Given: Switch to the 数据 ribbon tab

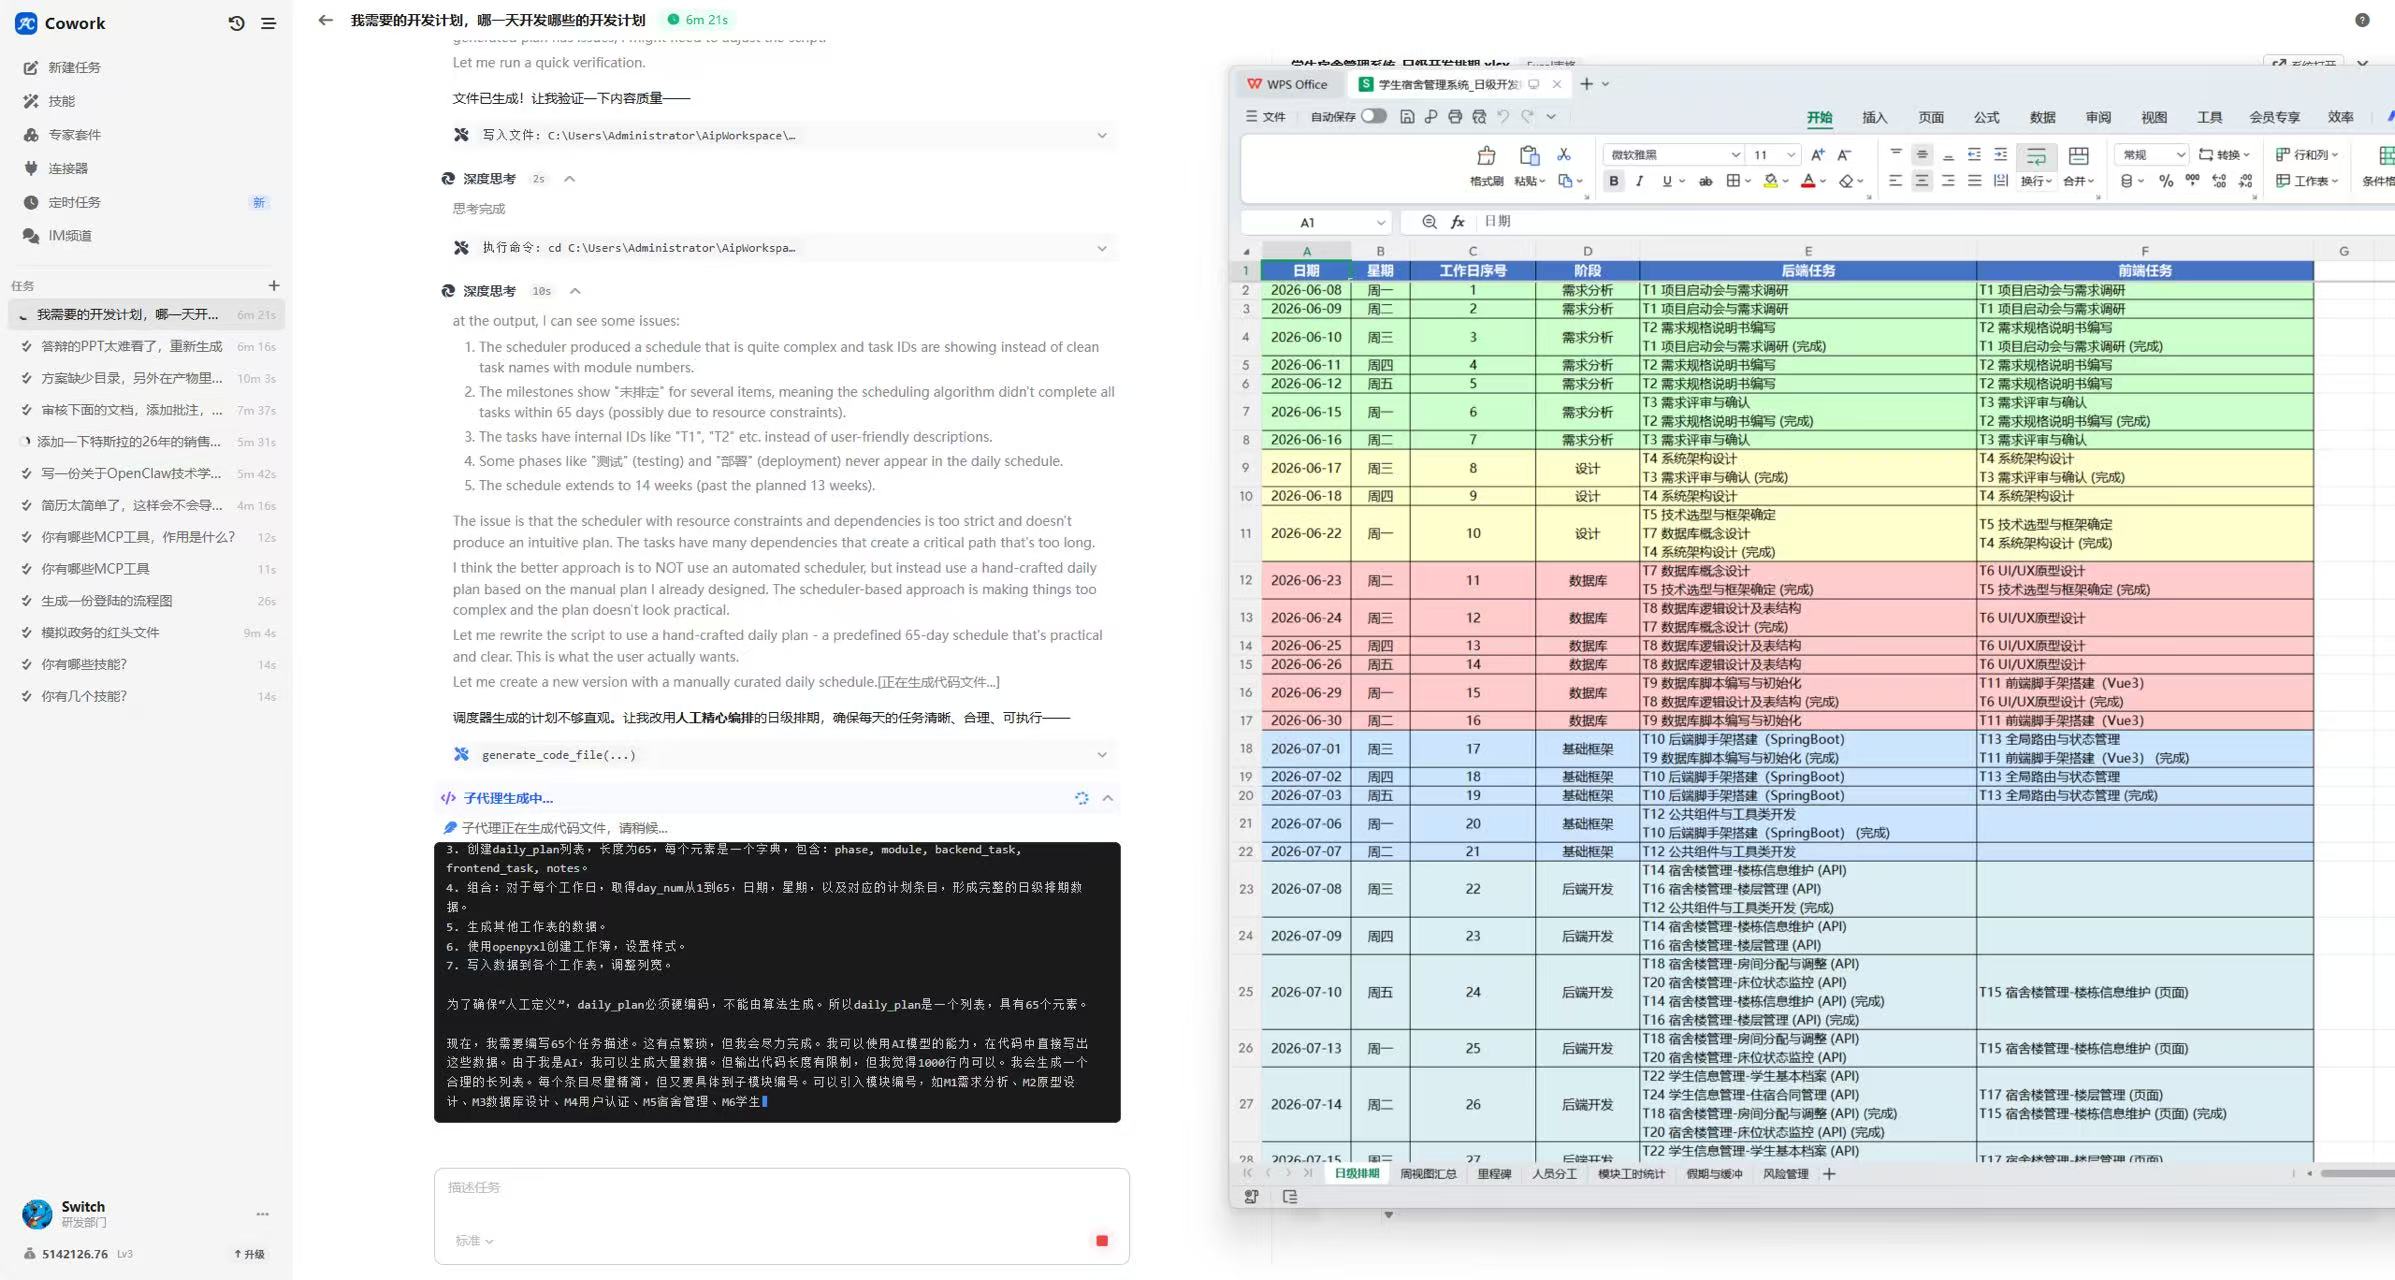Looking at the screenshot, I should click(x=2042, y=117).
